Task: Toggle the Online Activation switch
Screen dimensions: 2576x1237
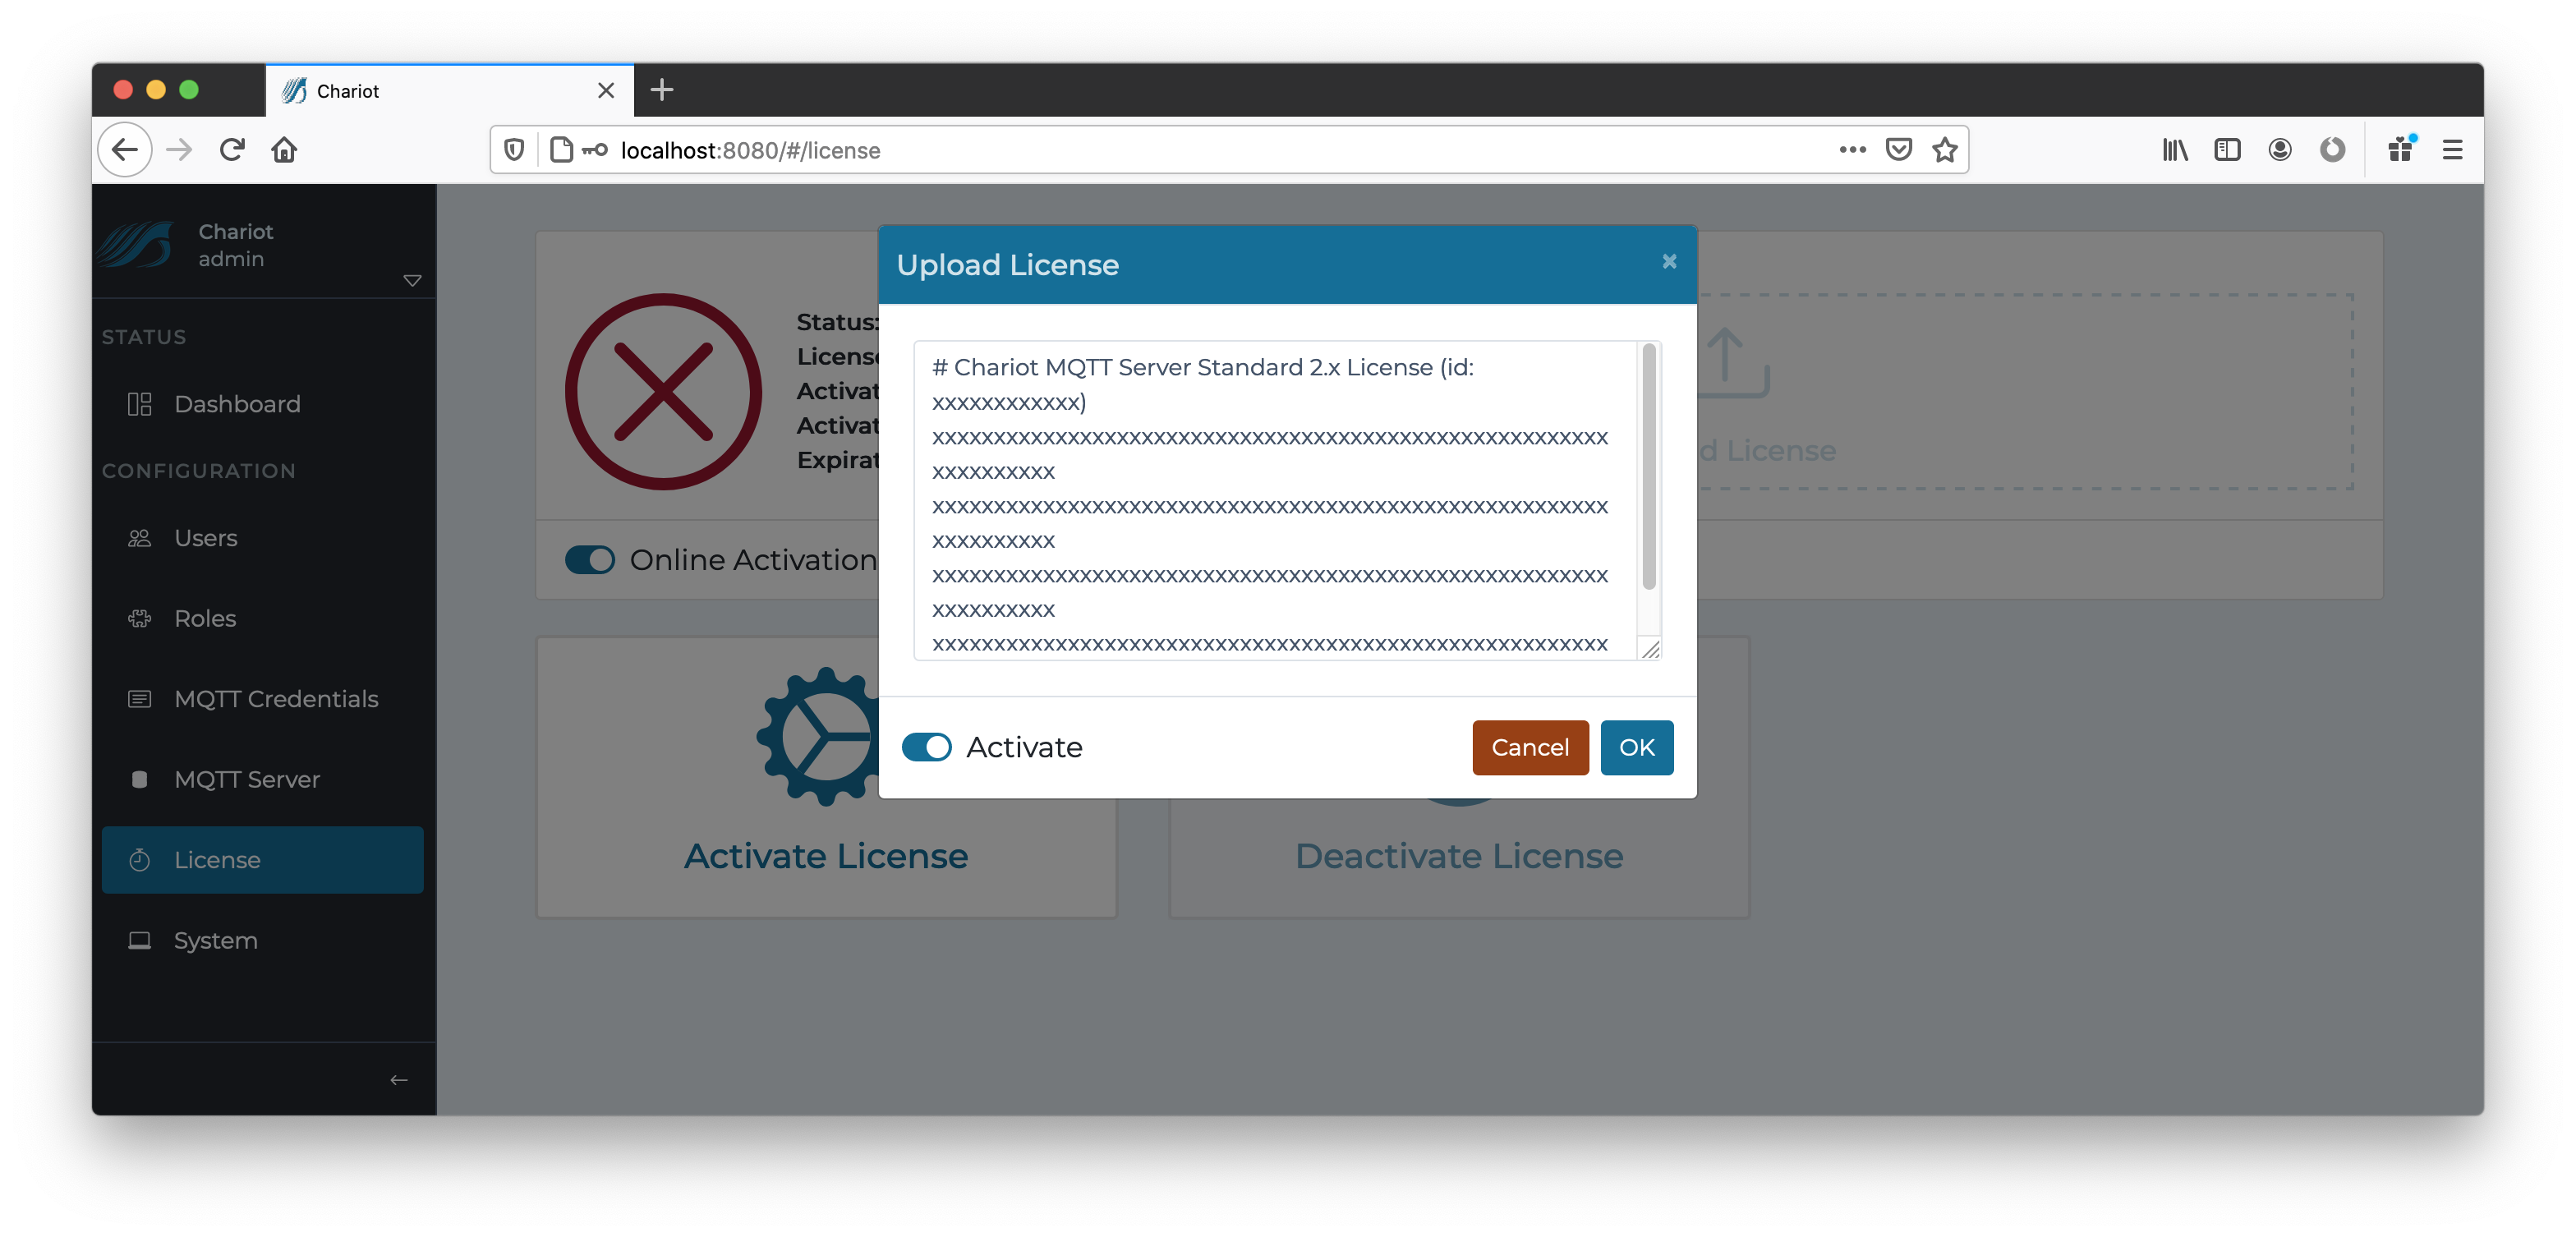Action: 590,559
